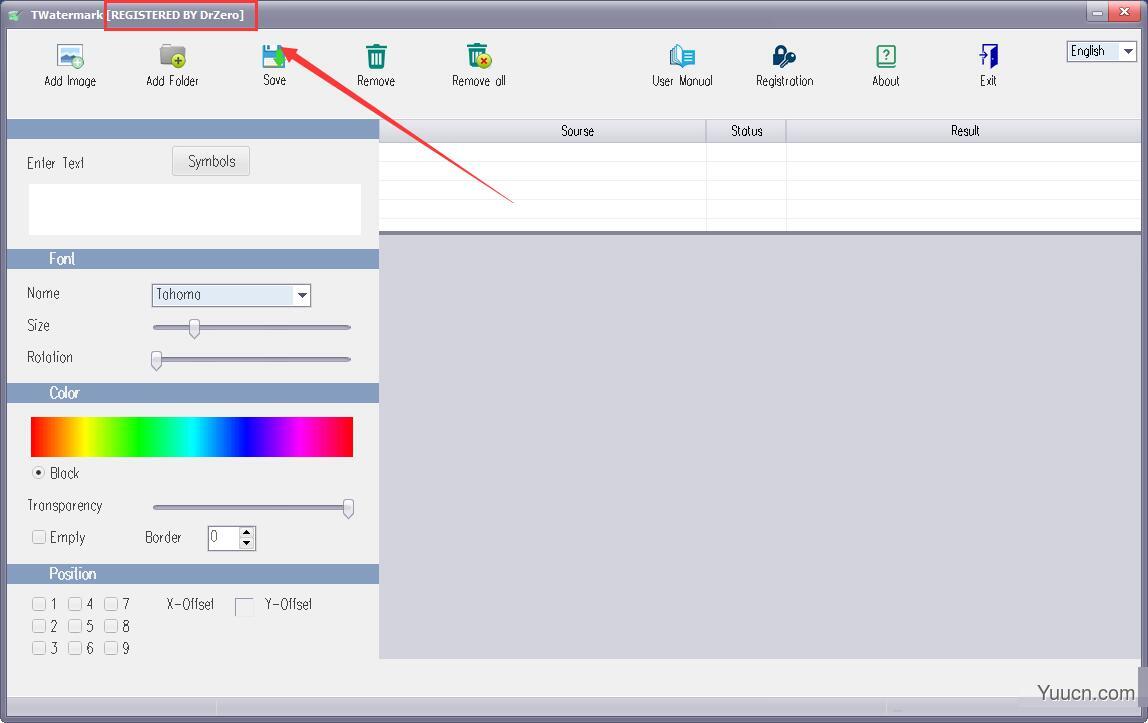
Task: Check position checkbox 3
Action: click(39, 648)
